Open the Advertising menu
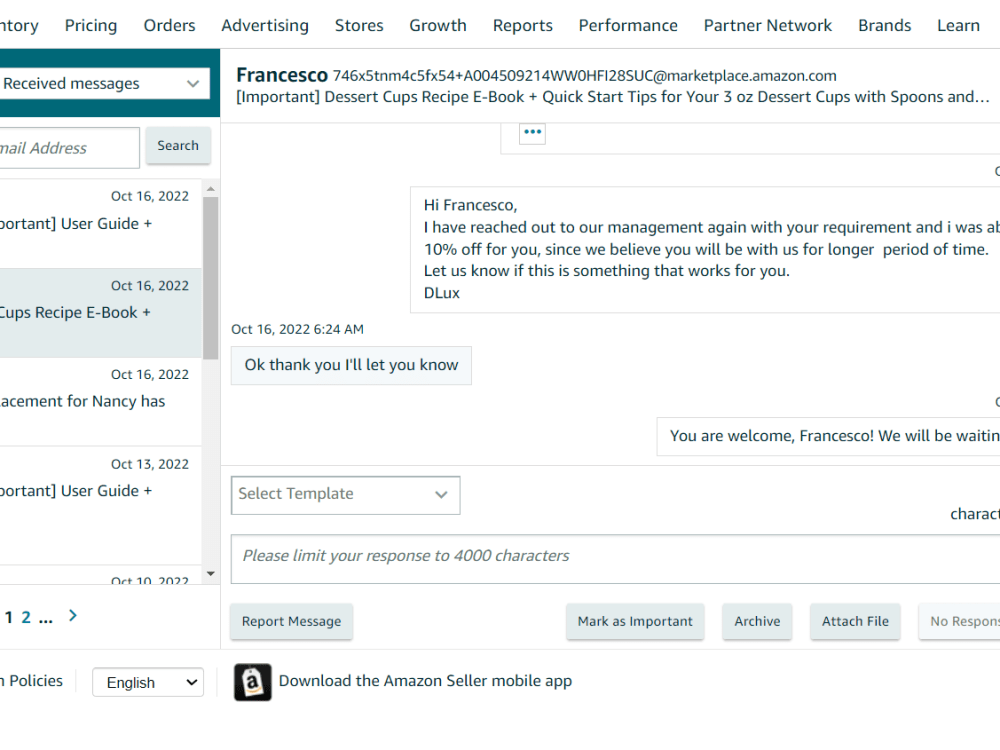1000x750 pixels. (x=265, y=26)
